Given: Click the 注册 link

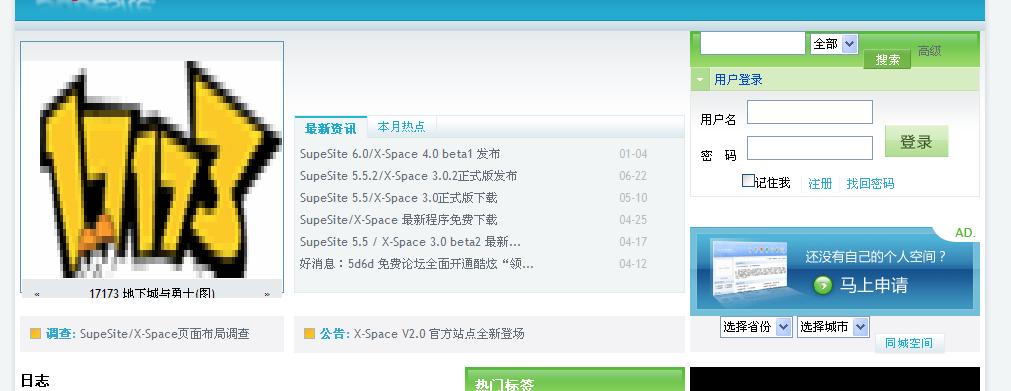Looking at the screenshot, I should coord(820,184).
